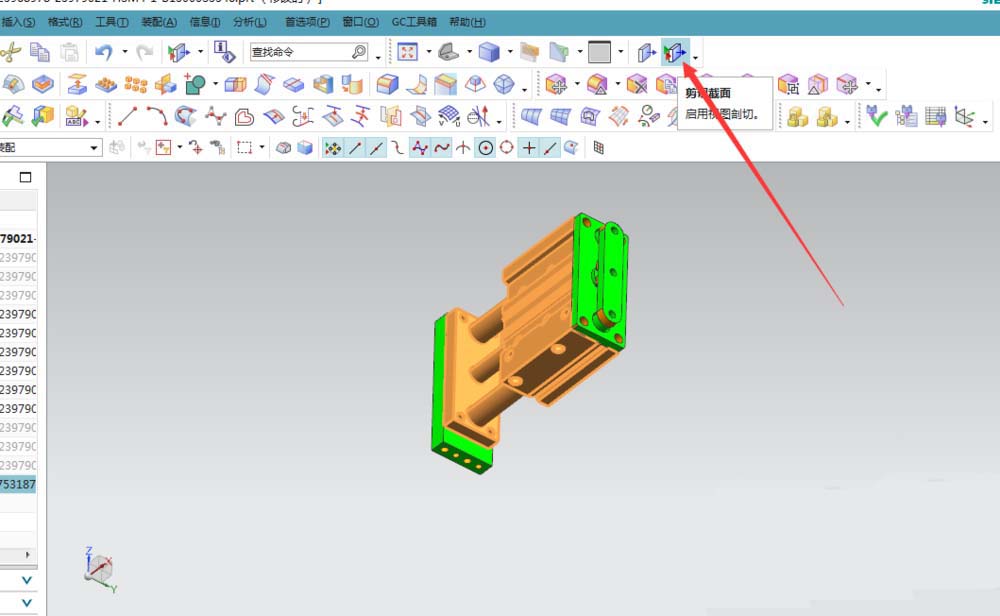Open the 装配 selection filter combo box
Image resolution: width=1000 pixels, height=616 pixels.
(50, 148)
